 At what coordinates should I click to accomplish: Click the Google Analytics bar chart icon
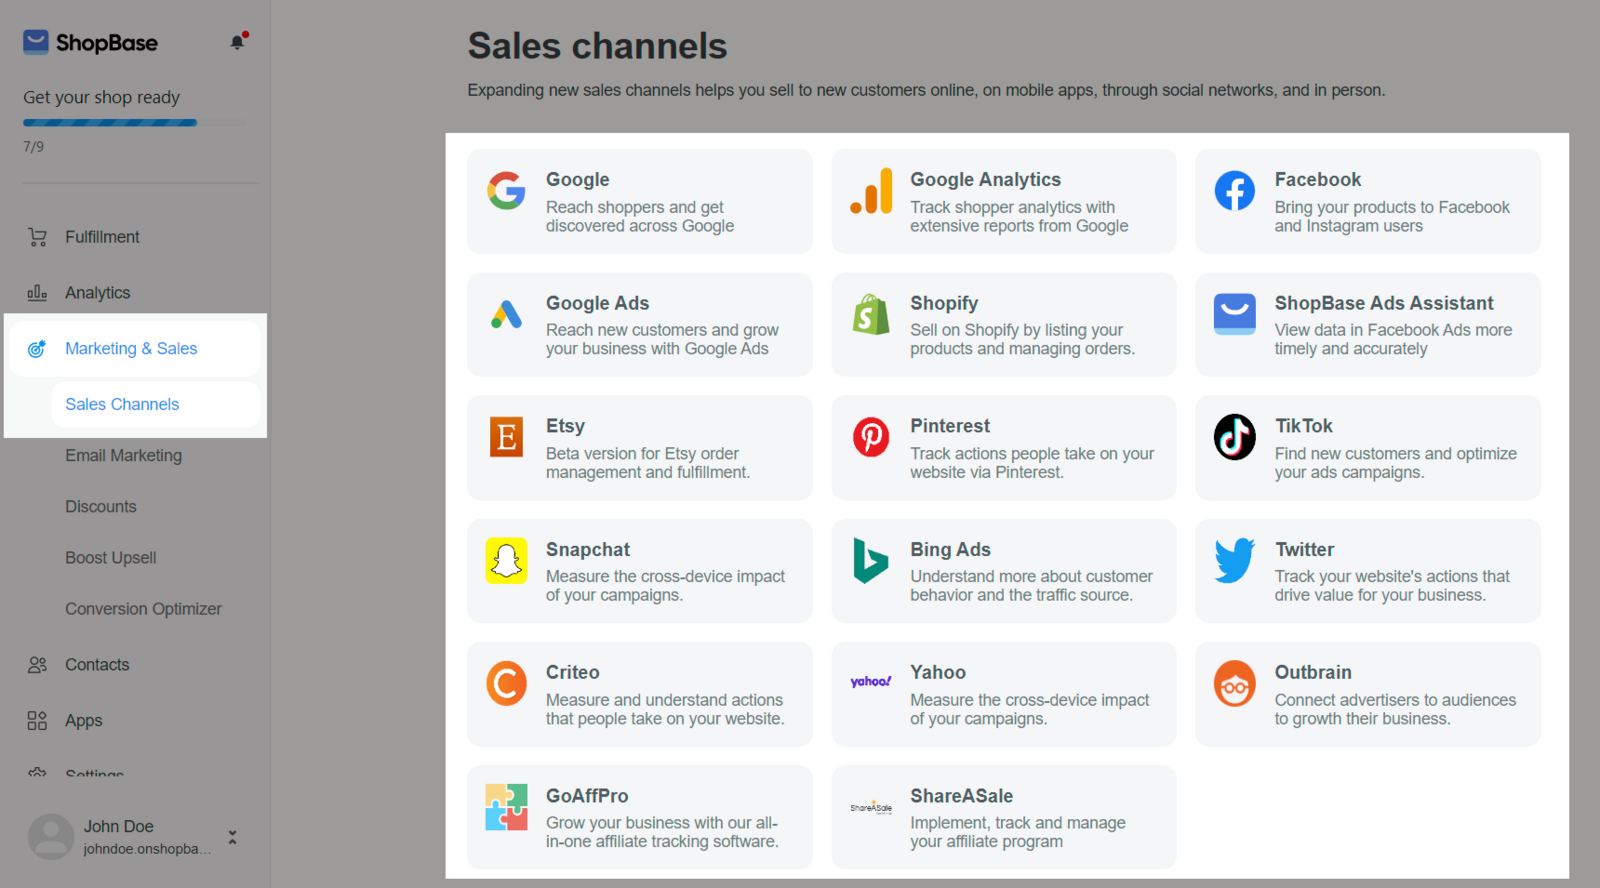coord(871,190)
